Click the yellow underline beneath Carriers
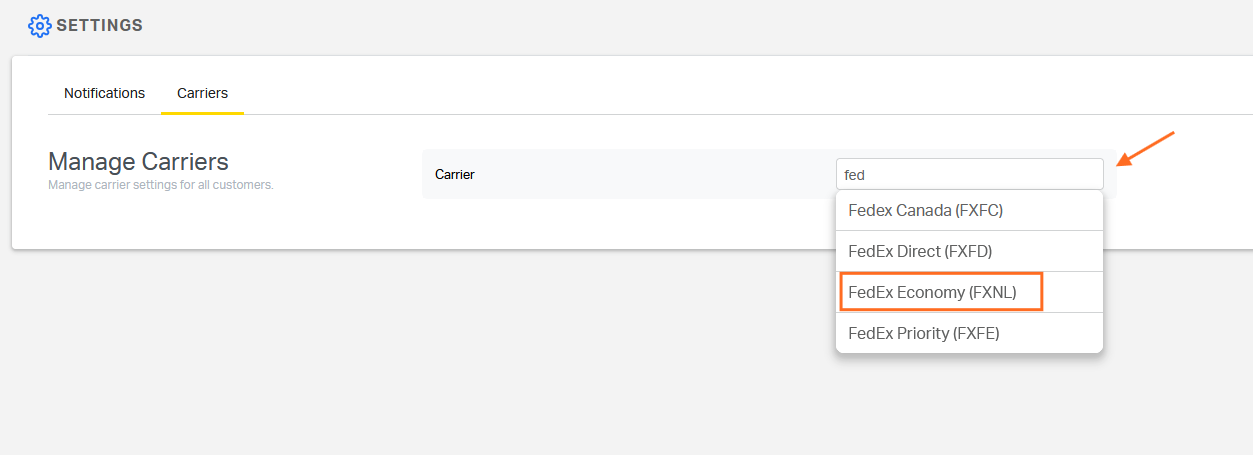 [x=202, y=113]
